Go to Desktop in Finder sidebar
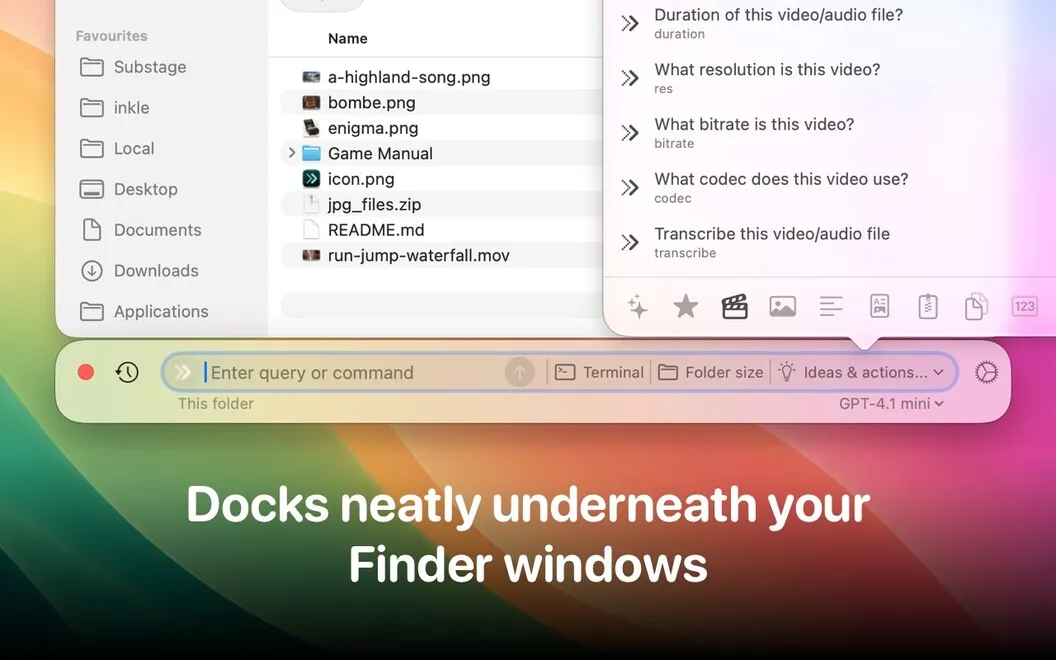Image resolution: width=1056 pixels, height=660 pixels. (x=129, y=189)
